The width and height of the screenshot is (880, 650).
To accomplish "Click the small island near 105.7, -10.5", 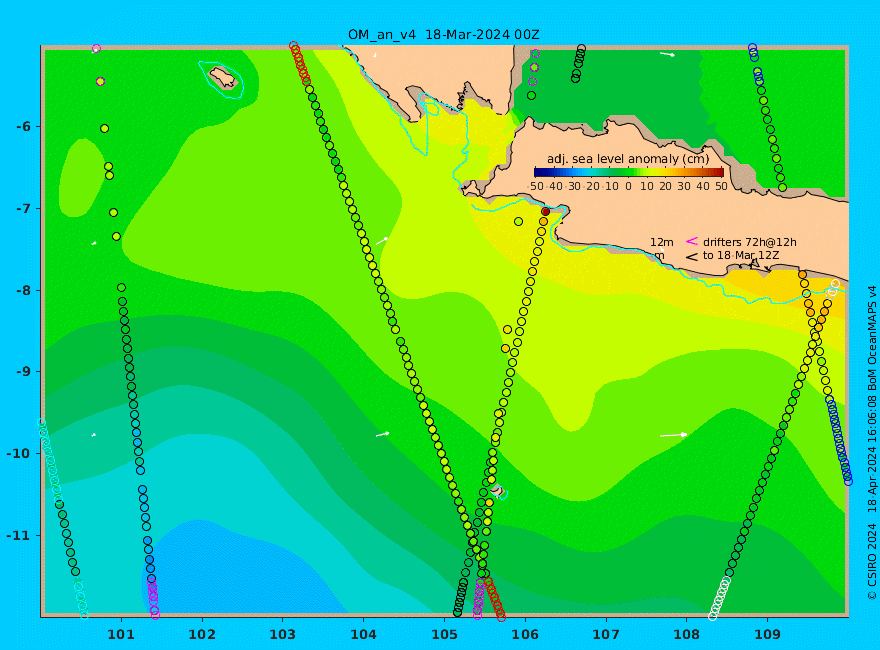I will [x=498, y=491].
